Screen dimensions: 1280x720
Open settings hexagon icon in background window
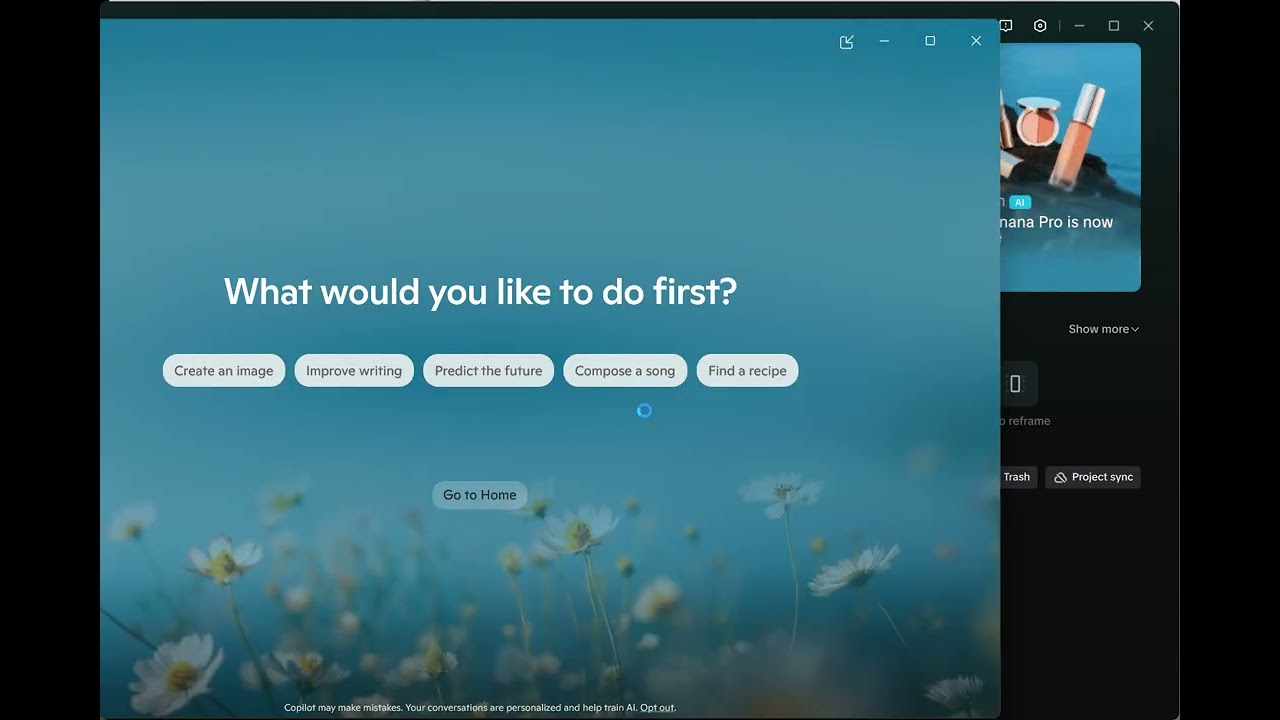pyautogui.click(x=1040, y=26)
